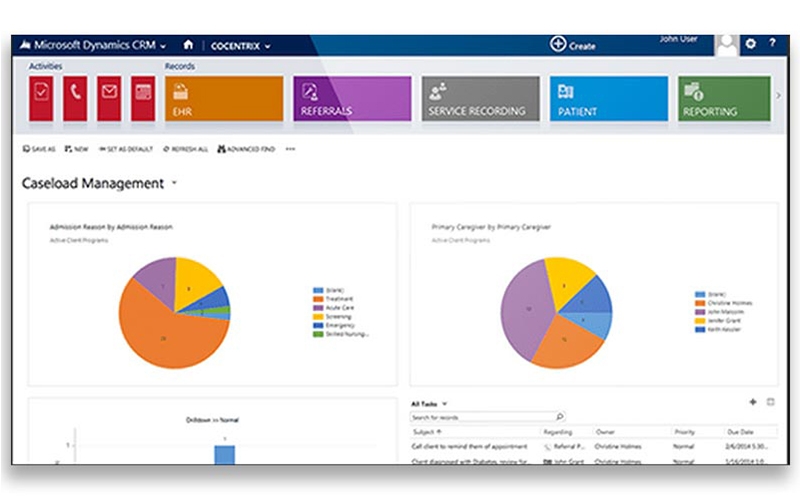Click the Screening legend entry
The height and width of the screenshot is (500, 800).
tap(332, 316)
